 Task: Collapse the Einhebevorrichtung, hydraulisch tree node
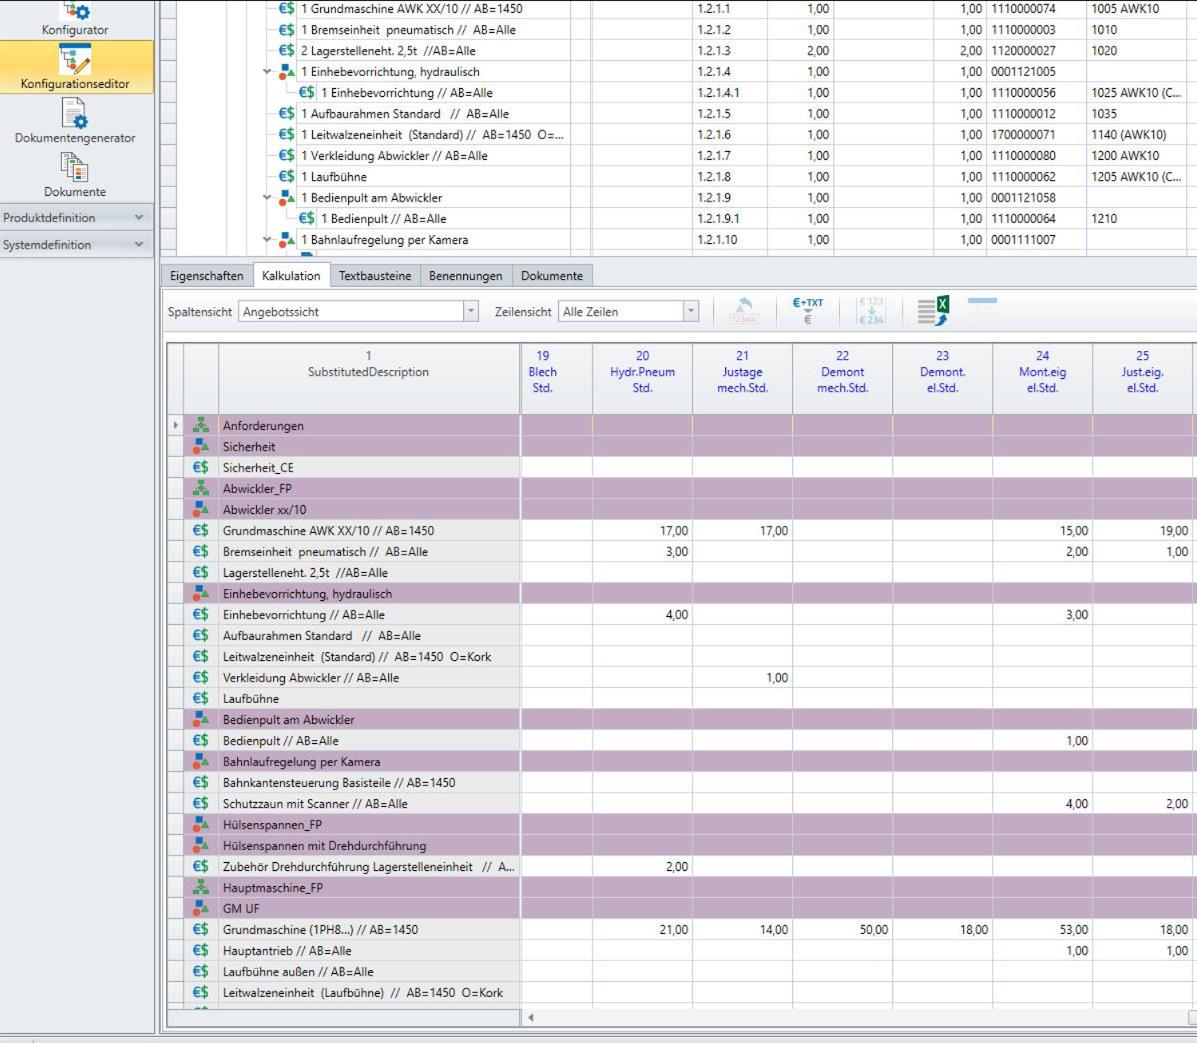point(268,72)
